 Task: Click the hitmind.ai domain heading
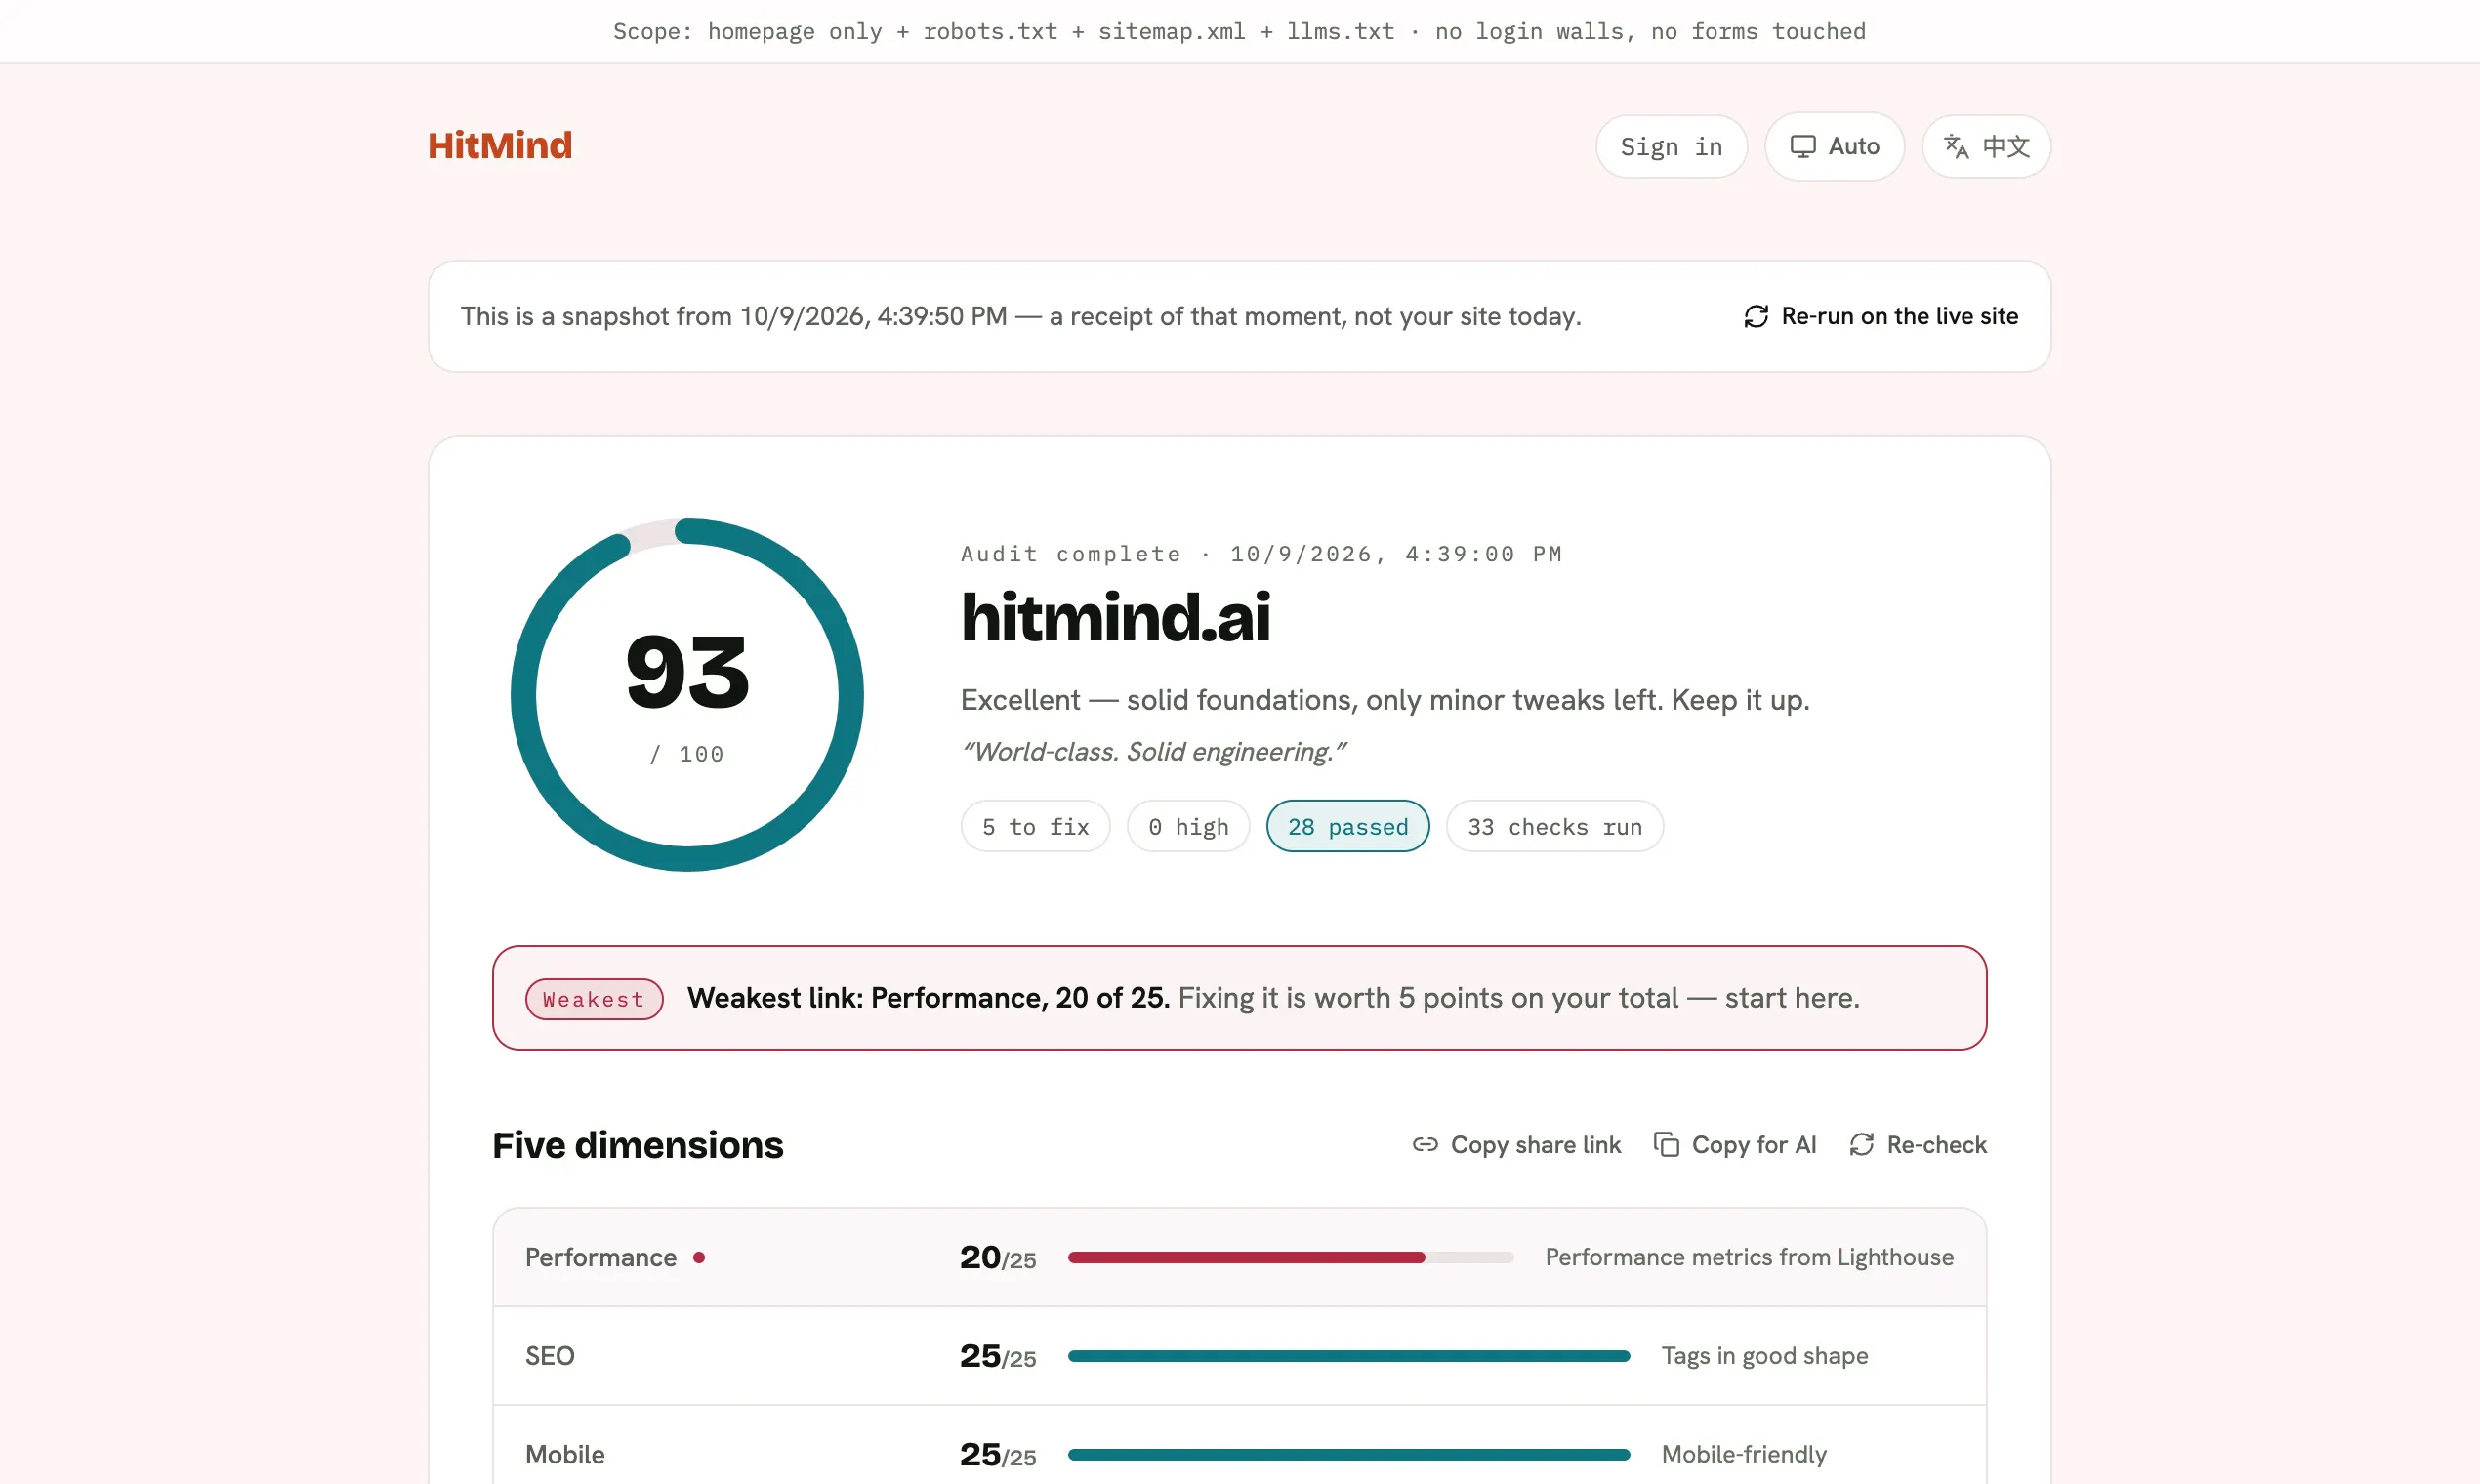coord(1115,618)
